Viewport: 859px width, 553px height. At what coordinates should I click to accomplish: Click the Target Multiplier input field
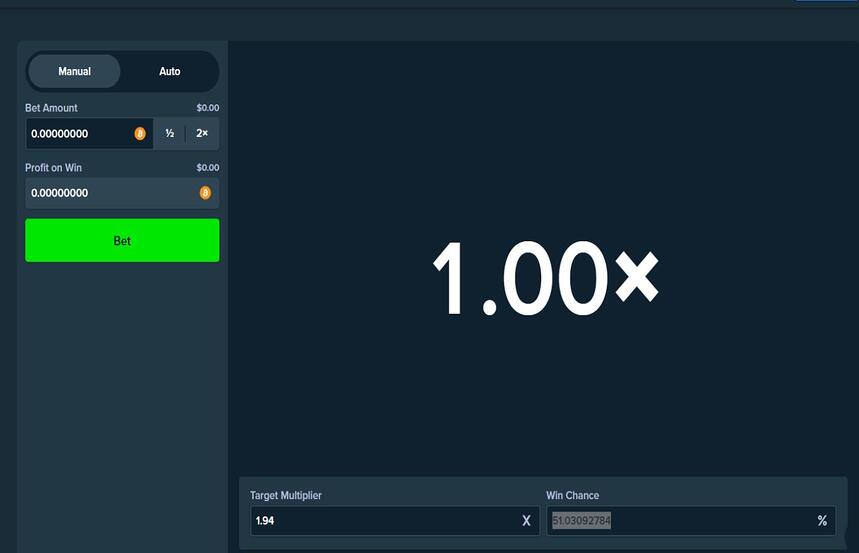pyautogui.click(x=394, y=520)
